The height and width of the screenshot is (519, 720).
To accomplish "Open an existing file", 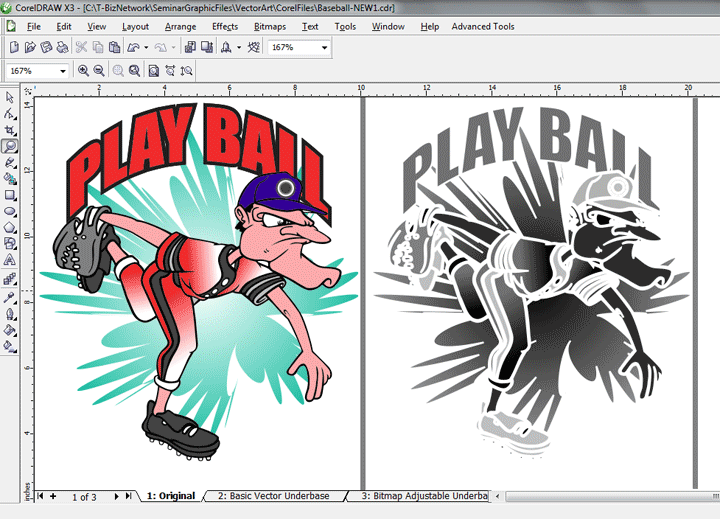I will tap(30, 47).
